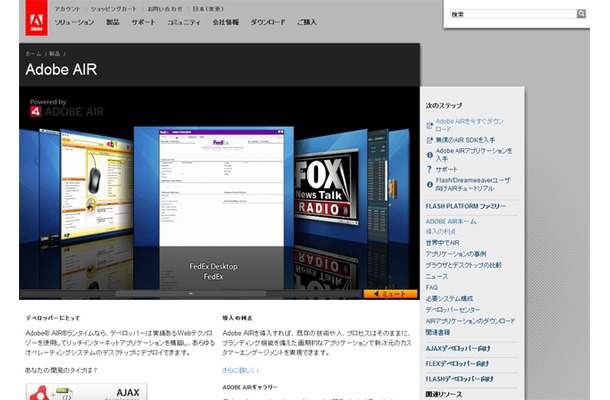Click the 世界中でAIR link

point(442,243)
